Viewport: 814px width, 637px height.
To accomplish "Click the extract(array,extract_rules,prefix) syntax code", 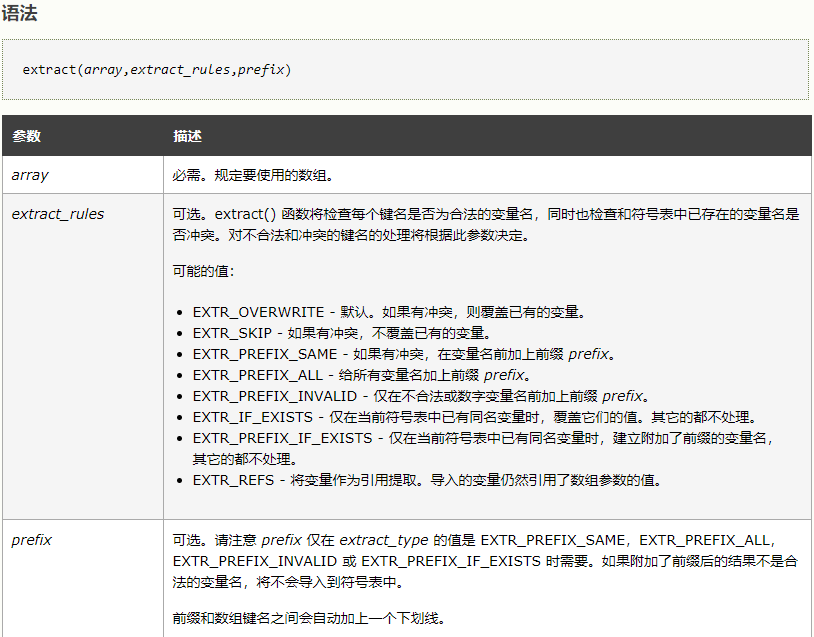I will [x=157, y=70].
